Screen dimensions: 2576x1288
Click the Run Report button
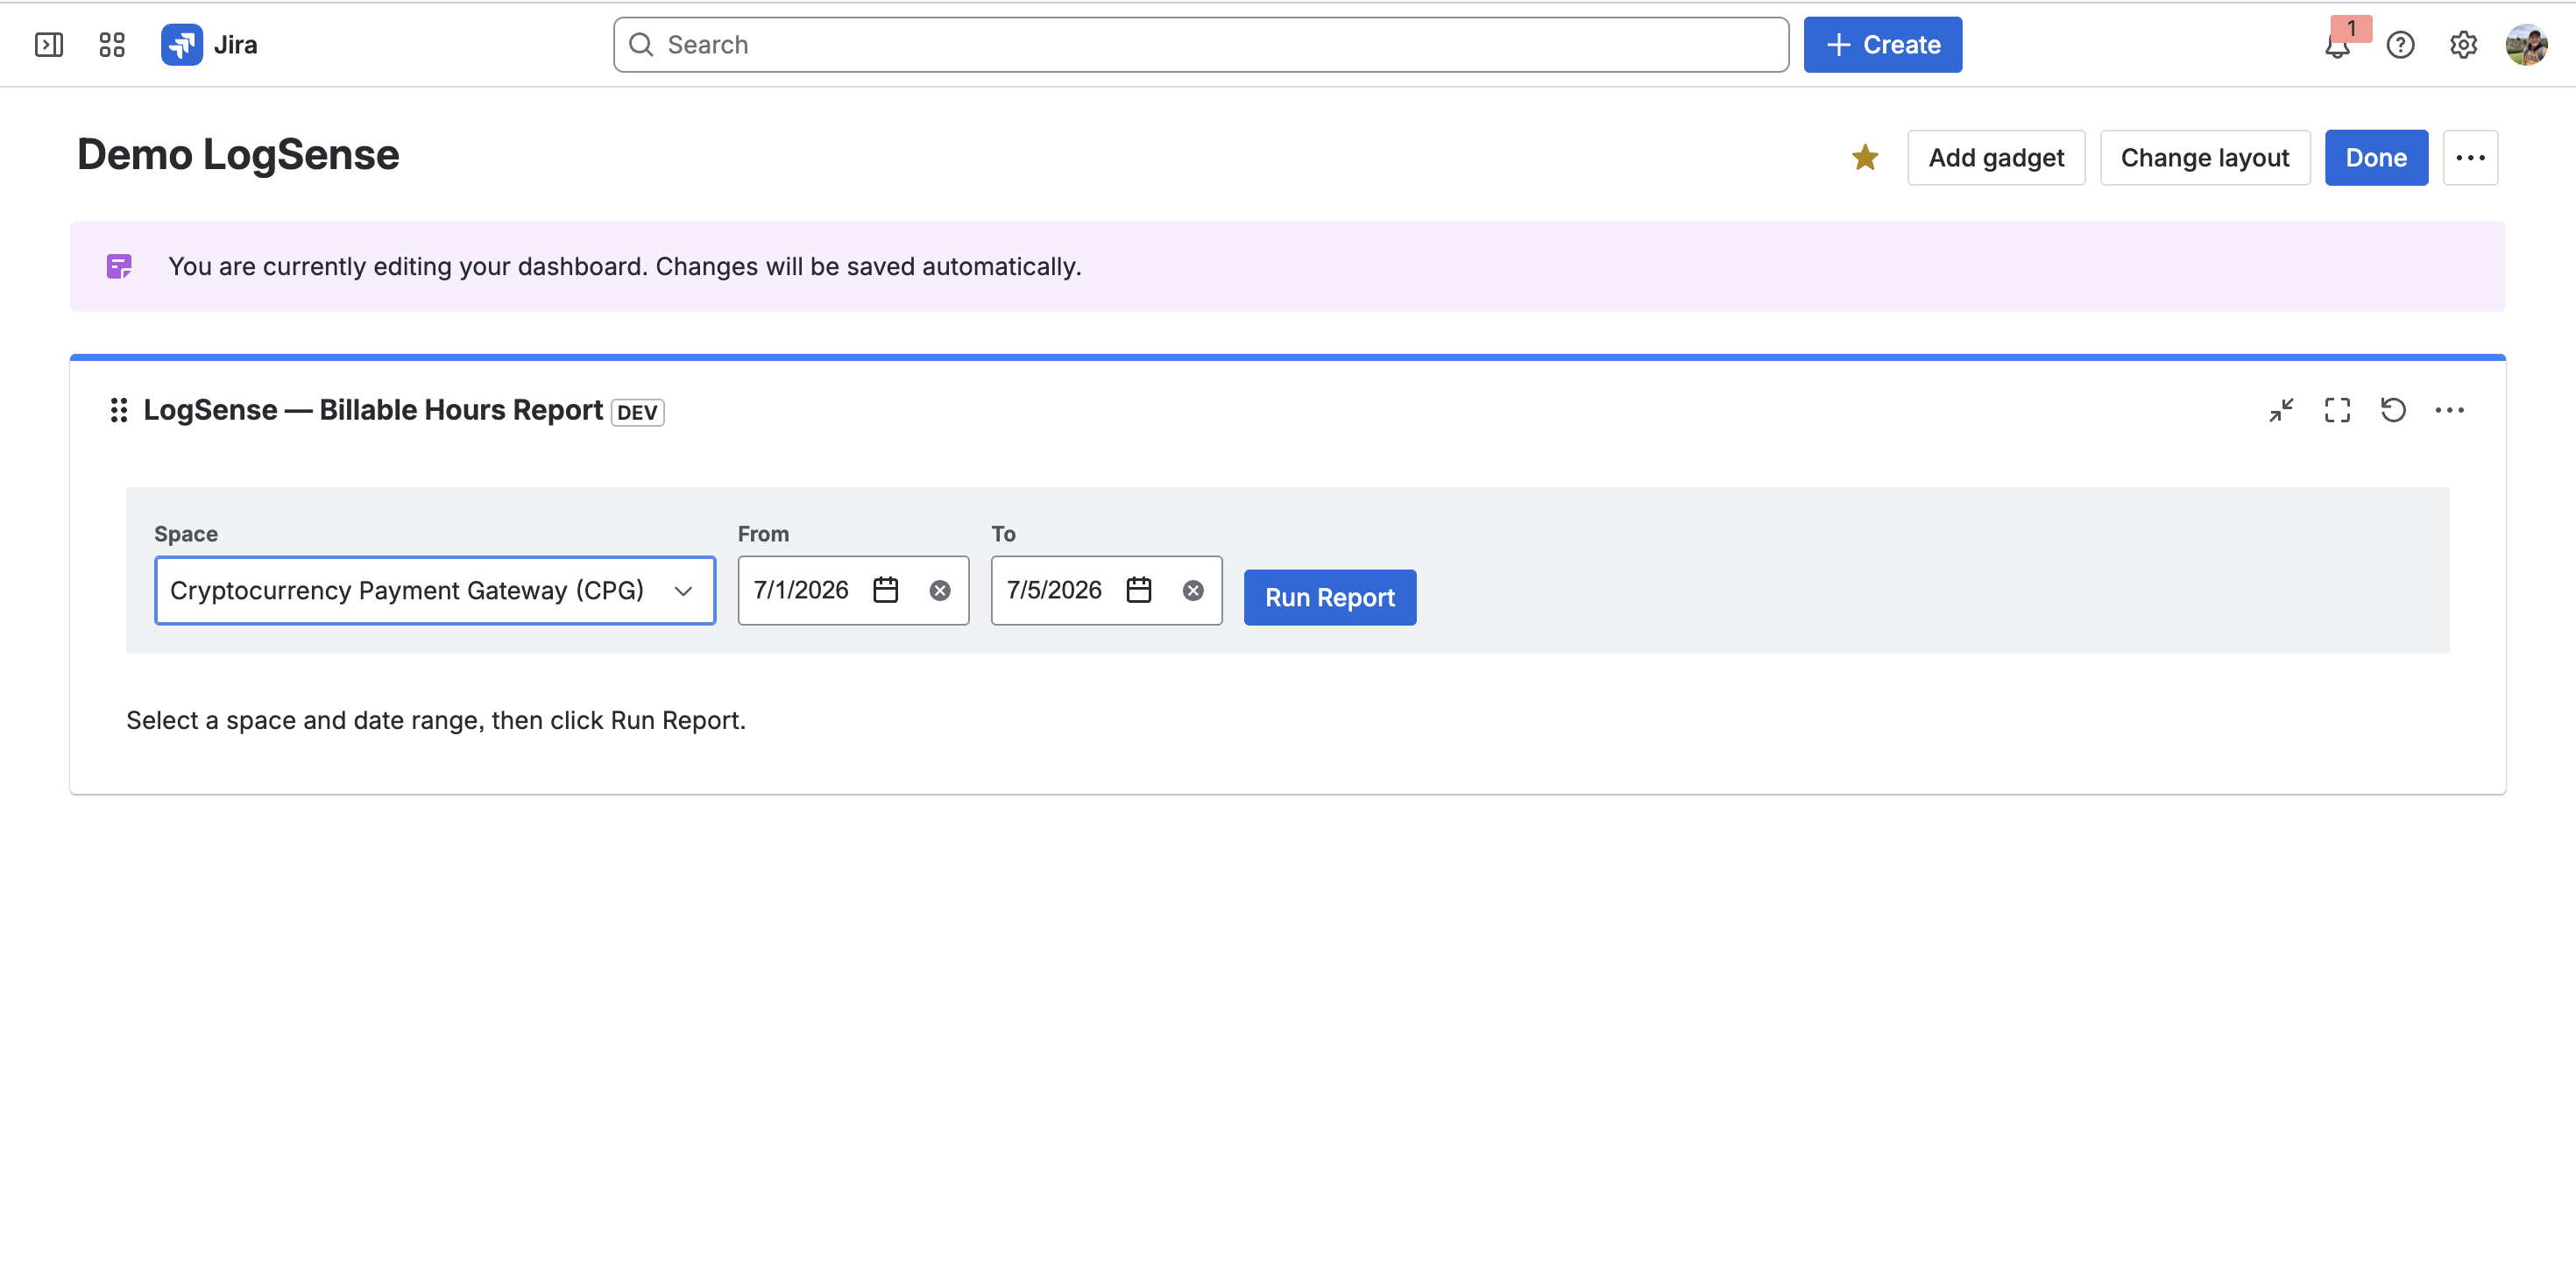click(1330, 598)
